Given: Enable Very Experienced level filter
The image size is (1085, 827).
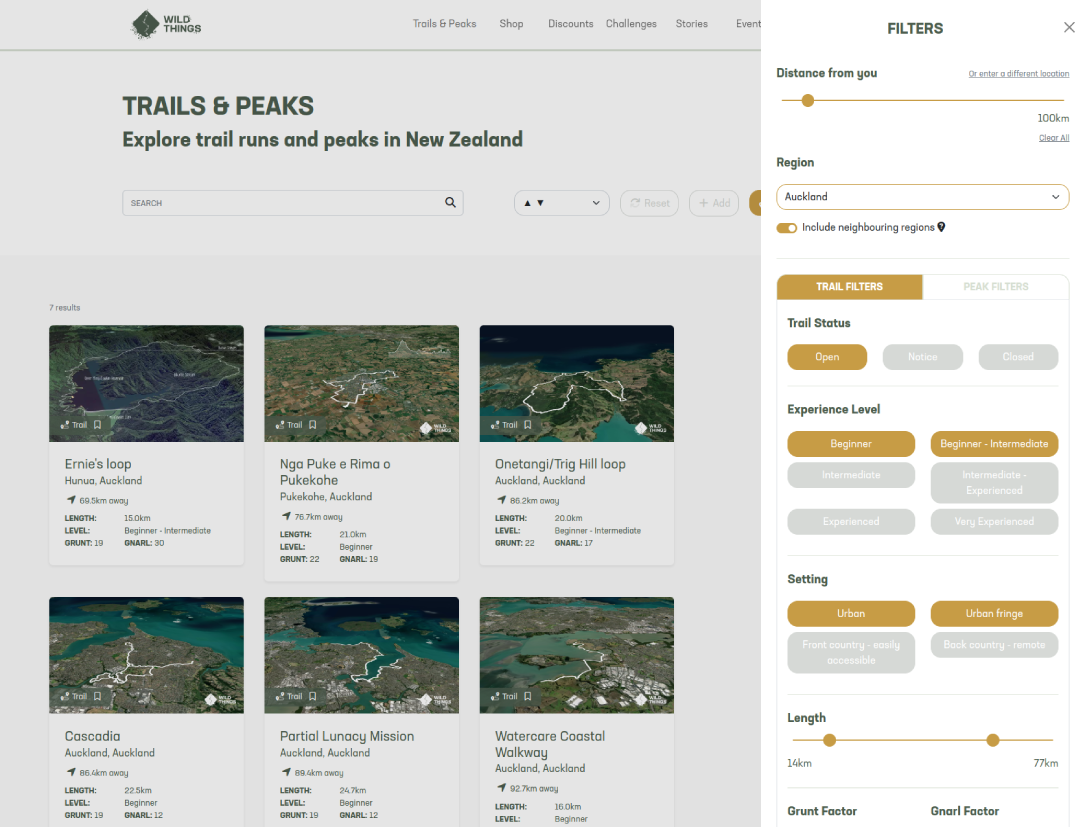Looking at the screenshot, I should coord(994,522).
